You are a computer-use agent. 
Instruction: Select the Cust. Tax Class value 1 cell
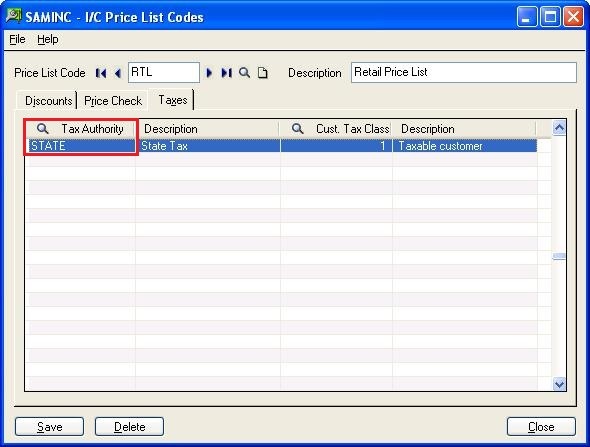(x=337, y=146)
